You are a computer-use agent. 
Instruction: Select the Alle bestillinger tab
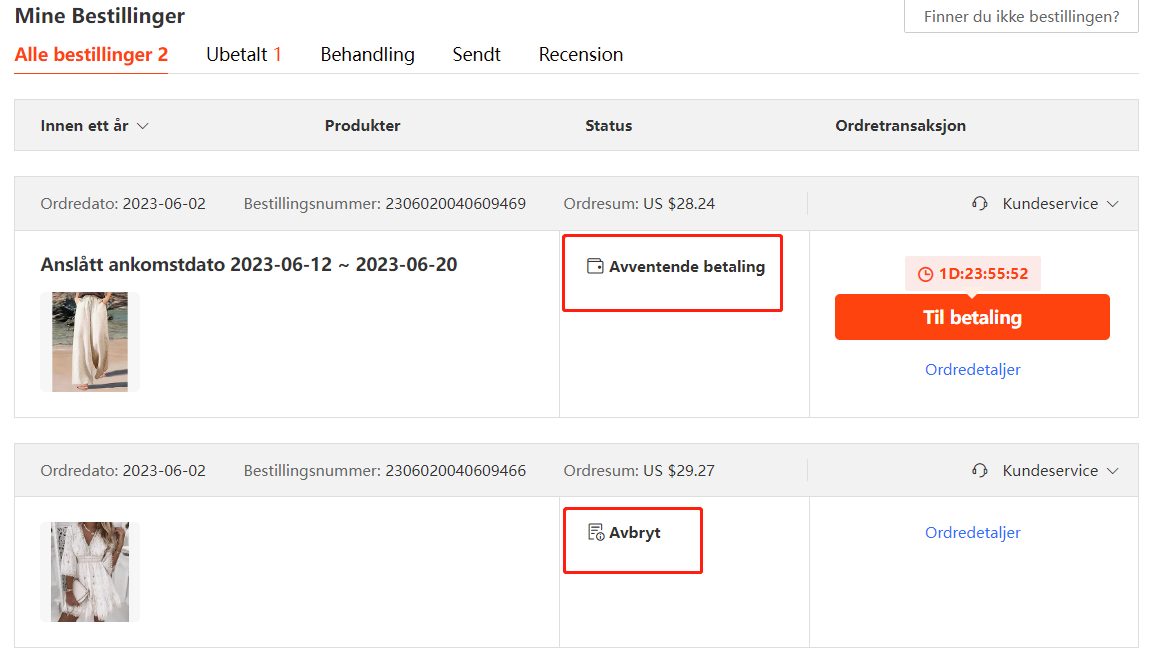[x=91, y=55]
